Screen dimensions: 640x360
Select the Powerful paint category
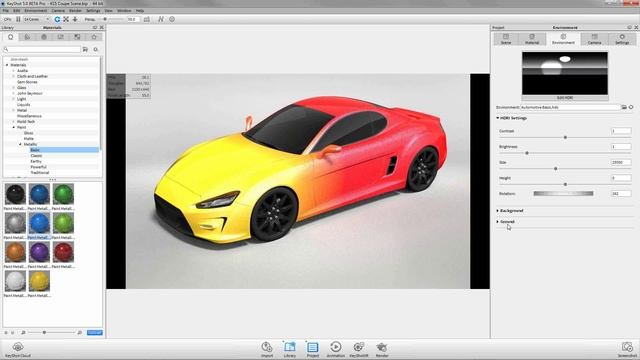[x=38, y=167]
